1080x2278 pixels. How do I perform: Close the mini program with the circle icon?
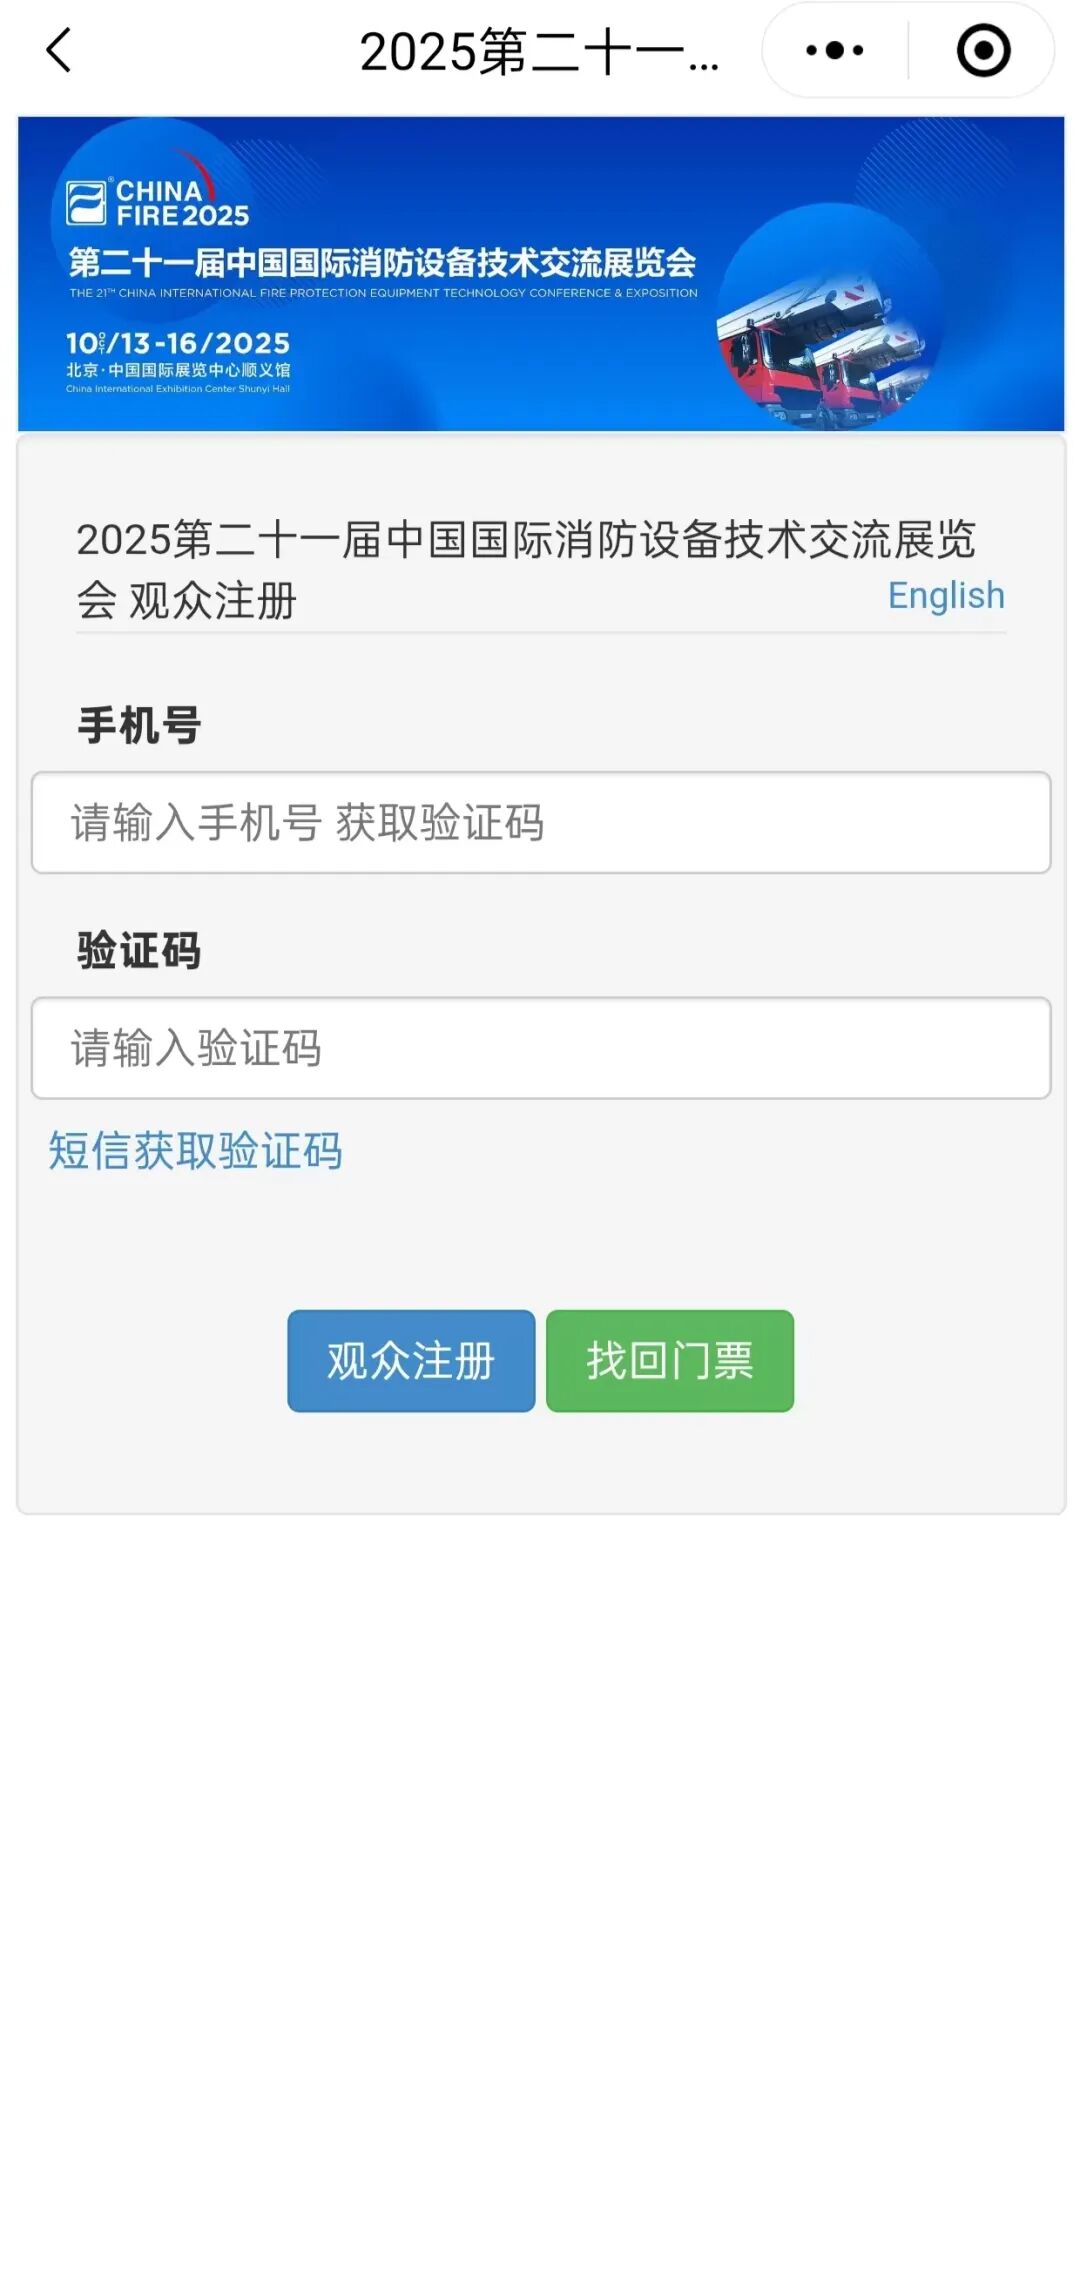(983, 51)
